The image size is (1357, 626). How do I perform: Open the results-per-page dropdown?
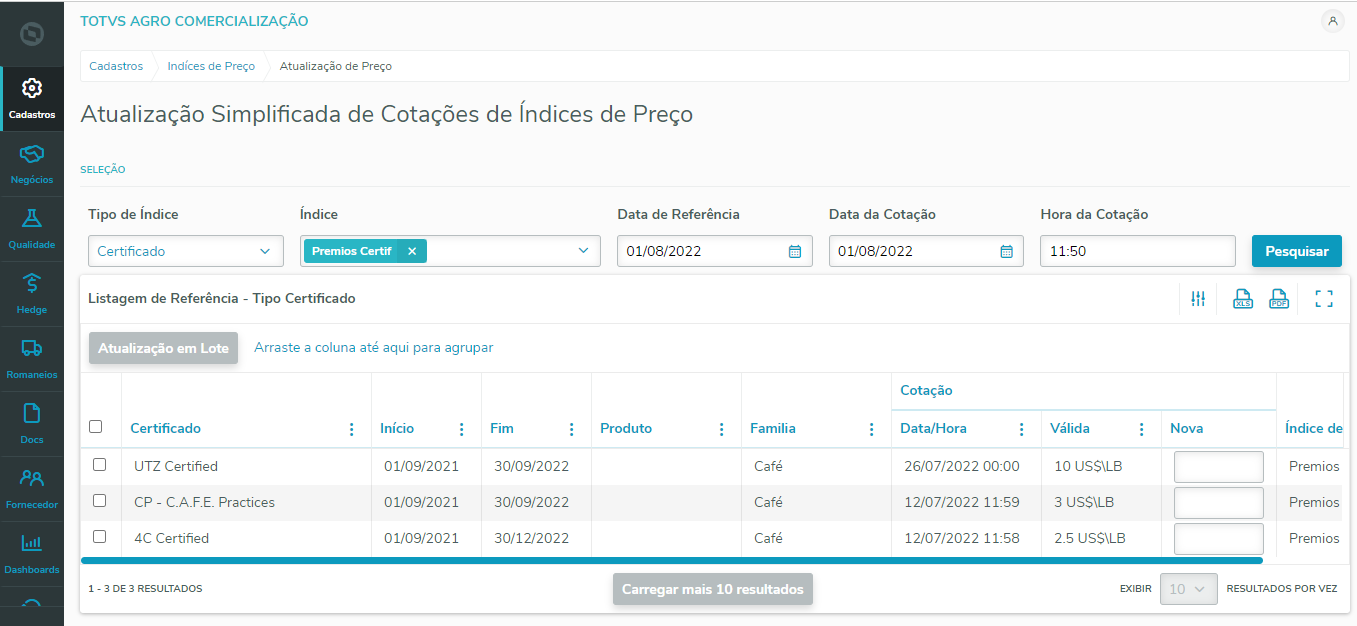(1189, 589)
